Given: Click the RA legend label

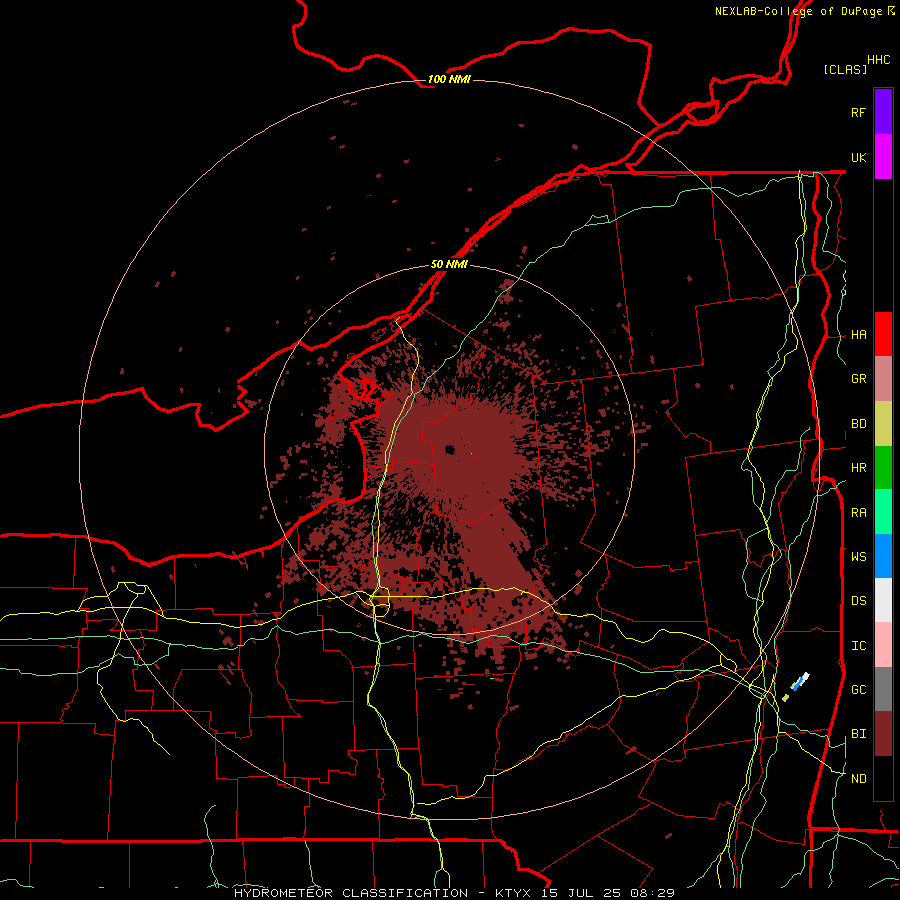Looking at the screenshot, I should click(858, 513).
